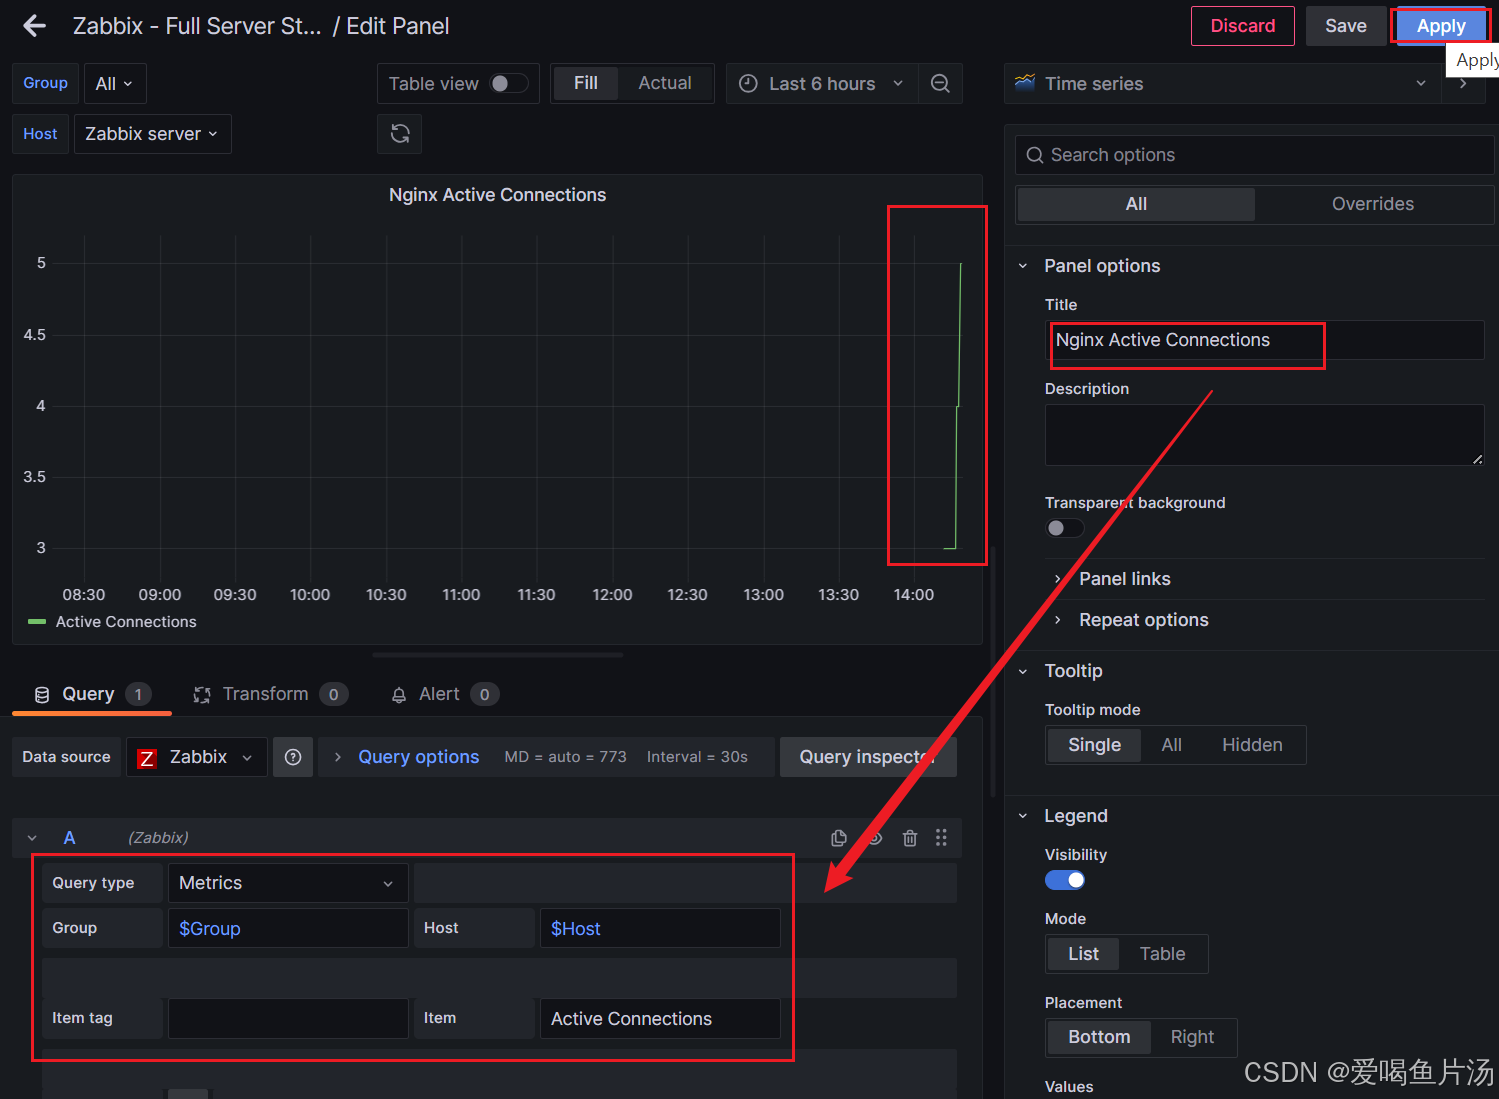1499x1099 pixels.
Task: Toggle the Table view switch
Action: 509,84
